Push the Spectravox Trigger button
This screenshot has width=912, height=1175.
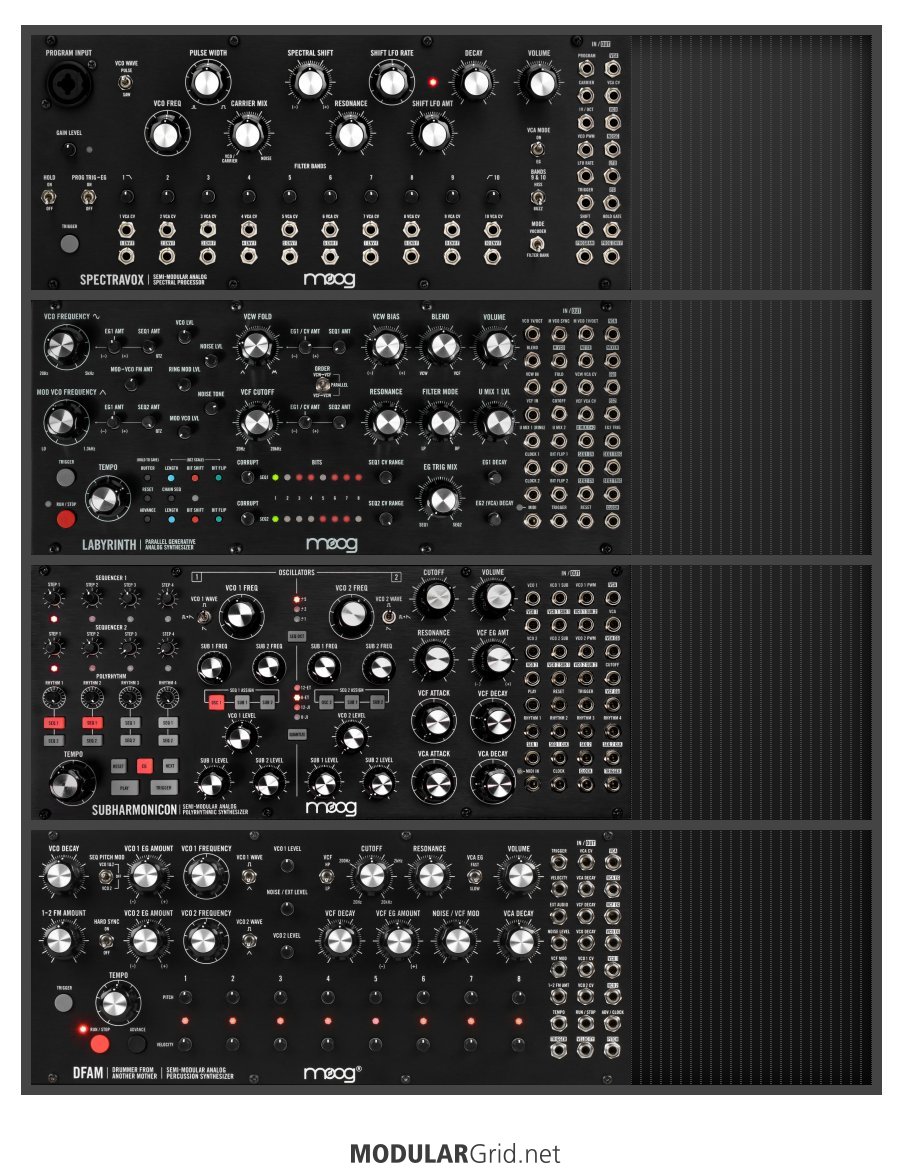(69, 243)
